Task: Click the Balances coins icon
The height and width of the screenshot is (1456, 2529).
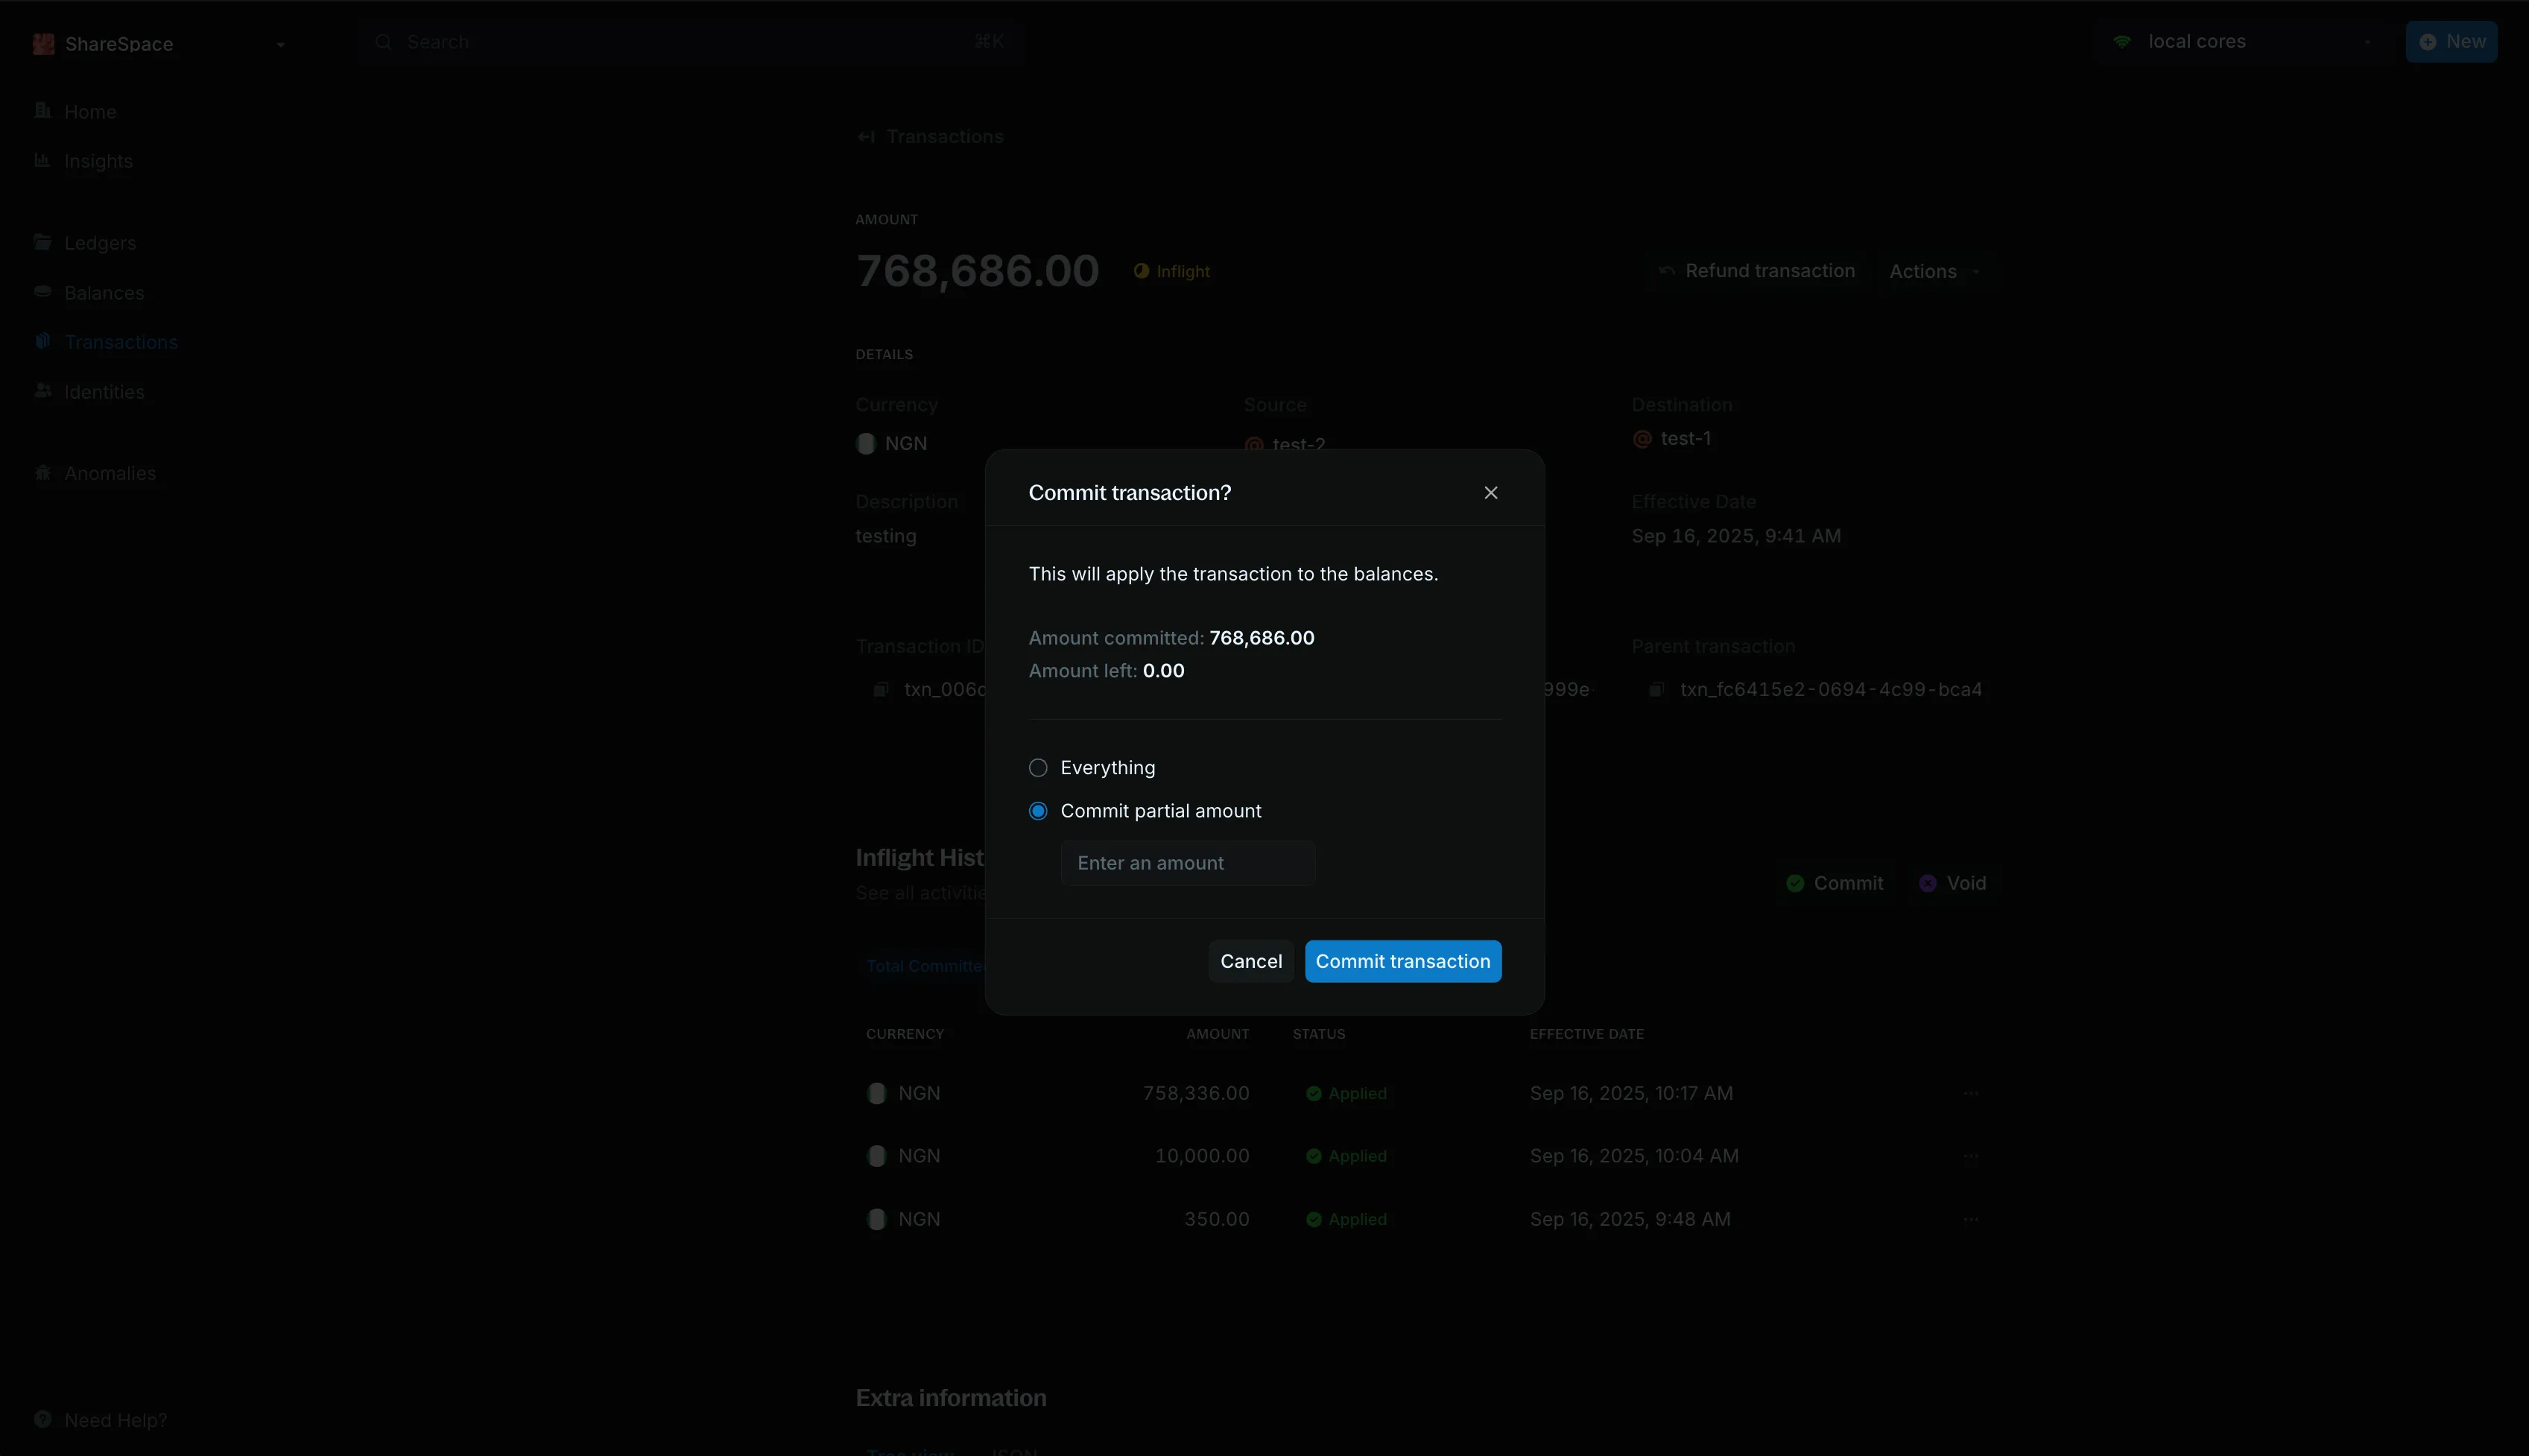Action: pos(42,292)
